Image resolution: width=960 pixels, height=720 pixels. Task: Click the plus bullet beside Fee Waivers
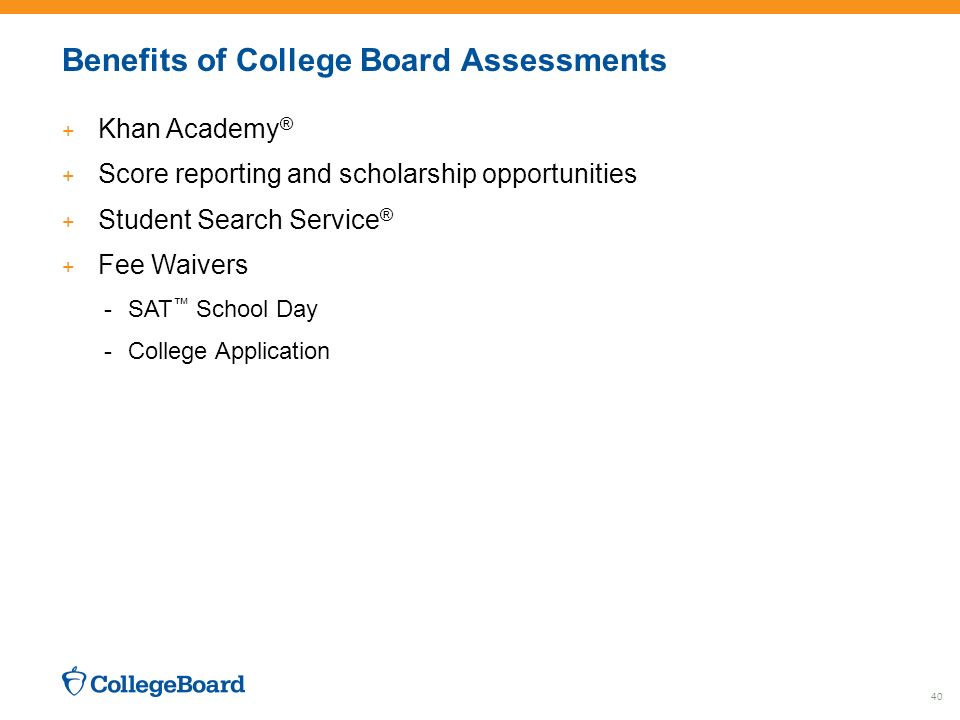click(x=68, y=267)
